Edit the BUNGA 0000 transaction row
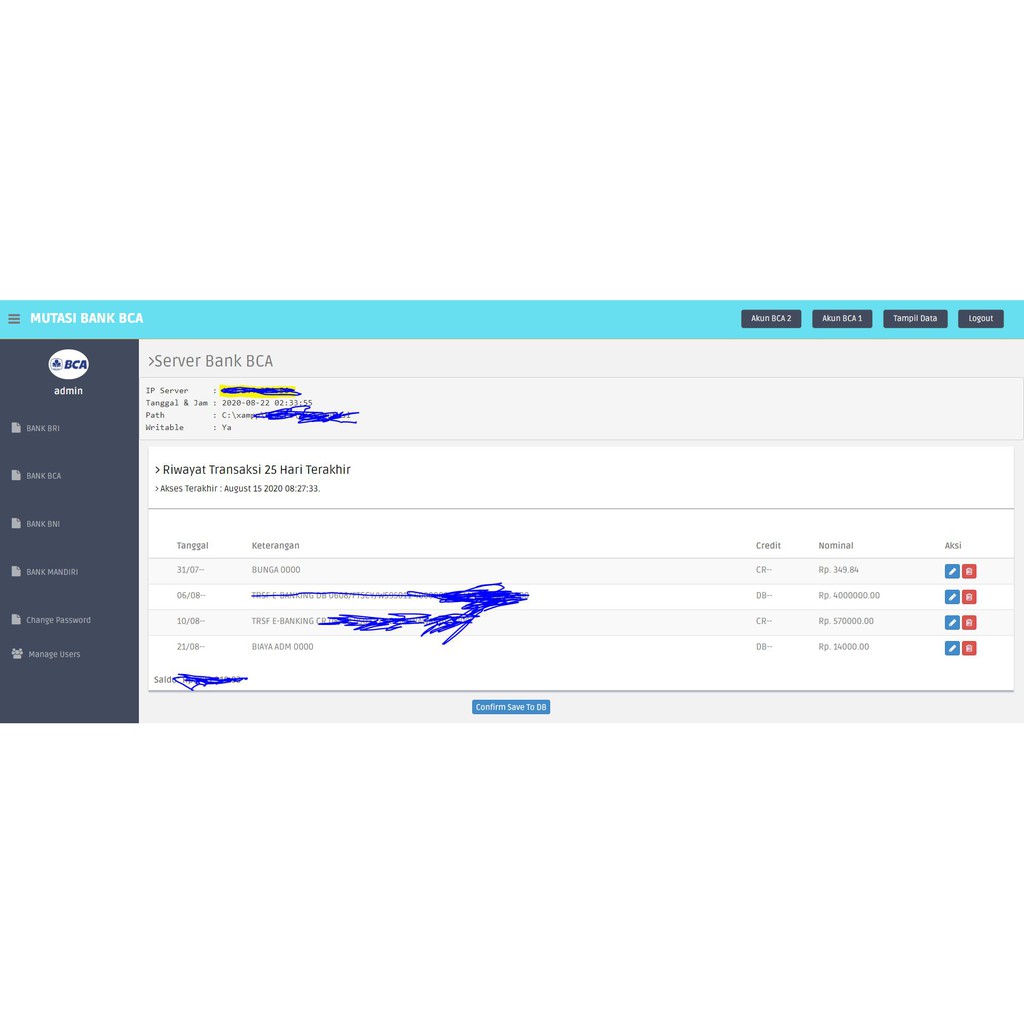This screenshot has width=1024, height=1024. tap(952, 571)
